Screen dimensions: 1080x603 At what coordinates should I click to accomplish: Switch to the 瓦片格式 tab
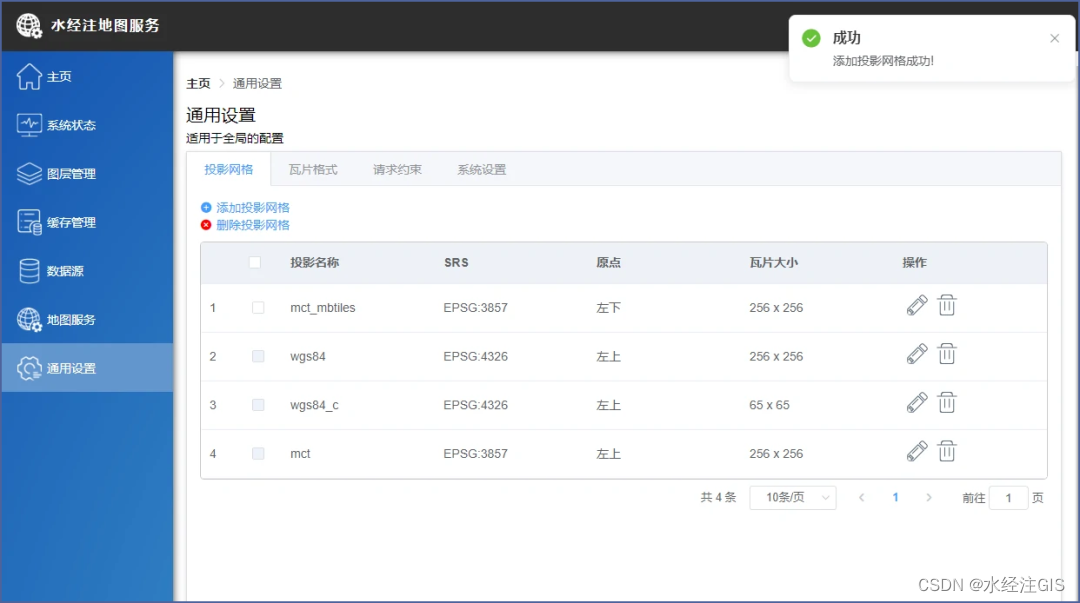(313, 170)
